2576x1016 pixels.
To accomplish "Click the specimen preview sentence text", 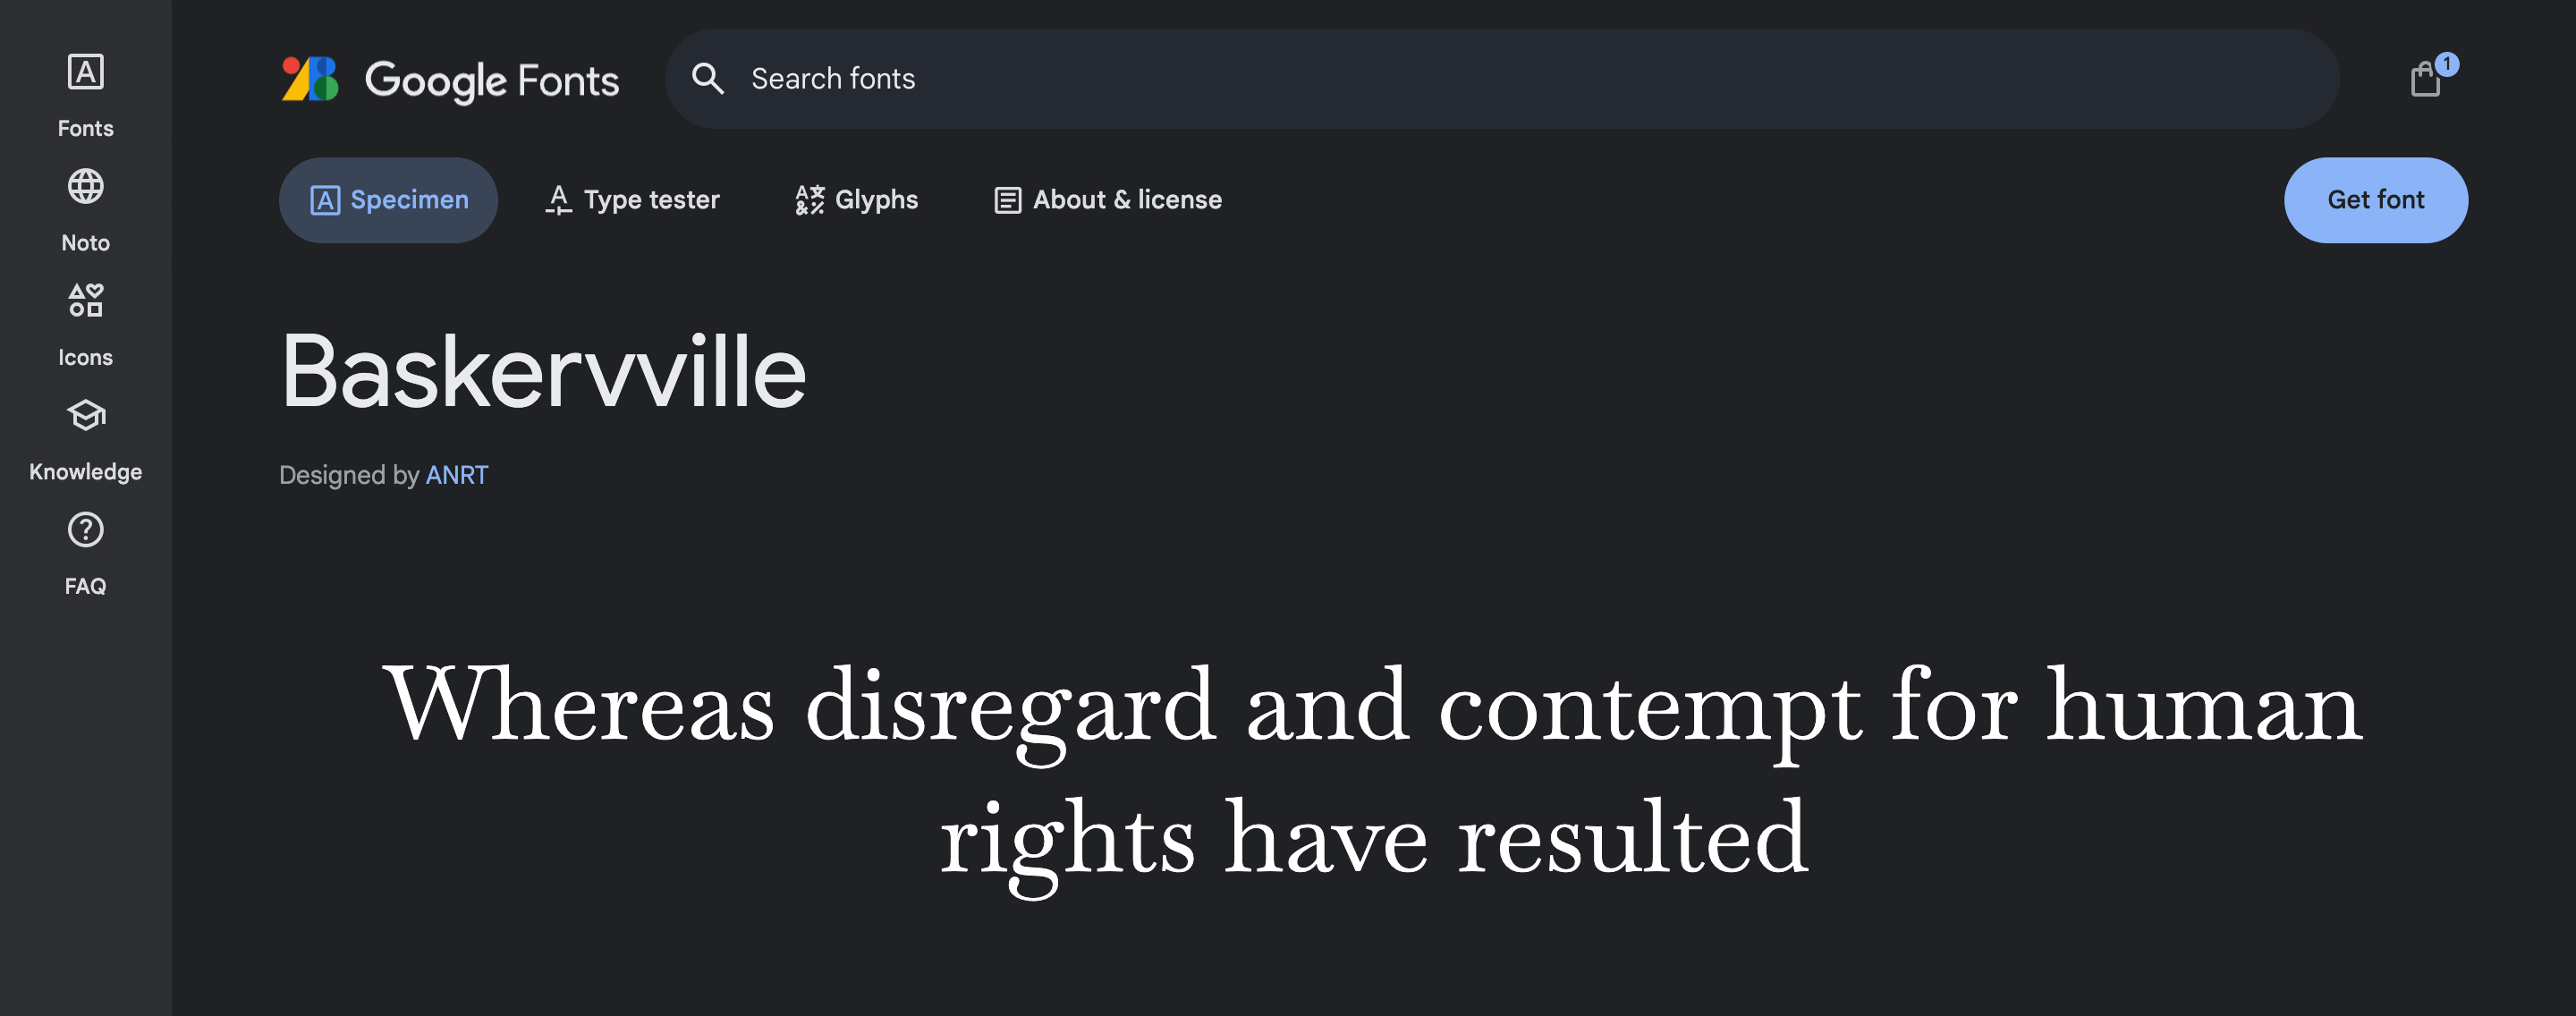I will 1373,770.
